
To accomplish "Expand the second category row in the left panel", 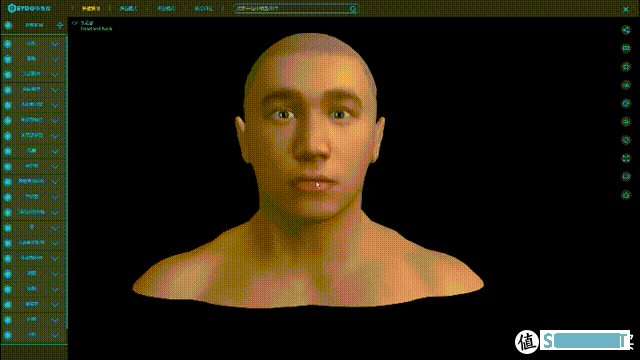I will pos(55,59).
